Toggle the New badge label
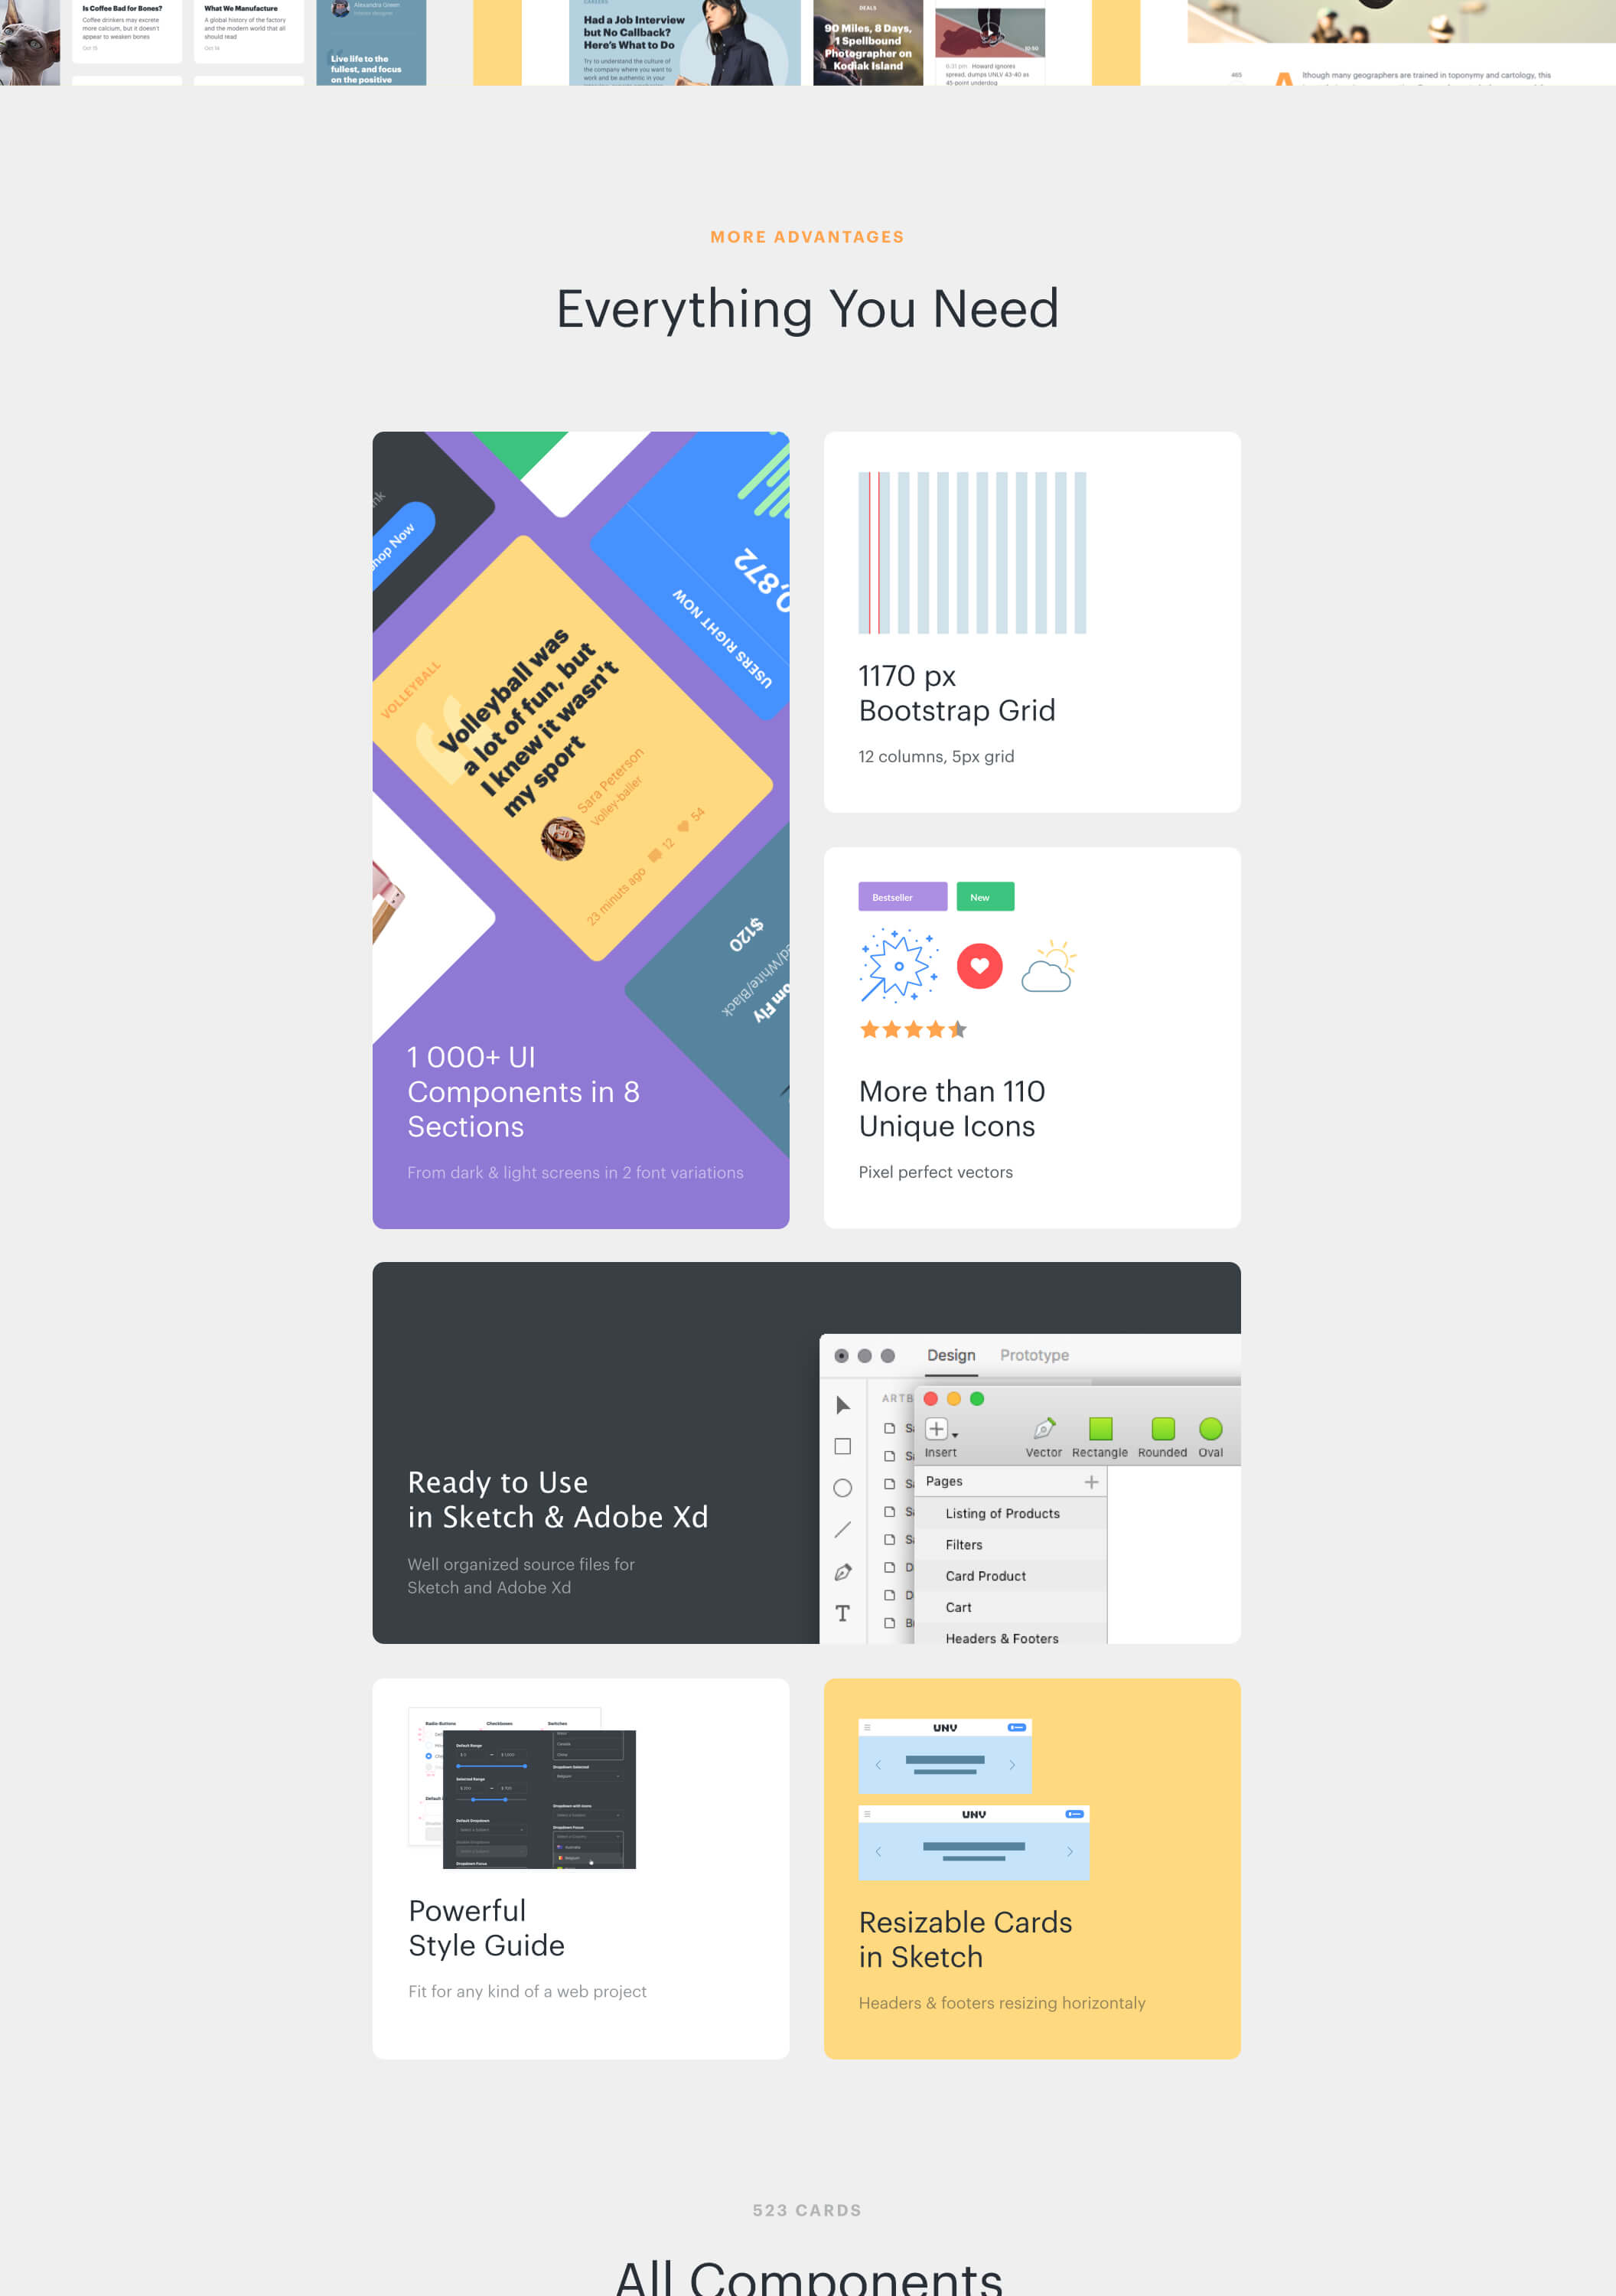Image resolution: width=1616 pixels, height=2296 pixels. pos(985,895)
